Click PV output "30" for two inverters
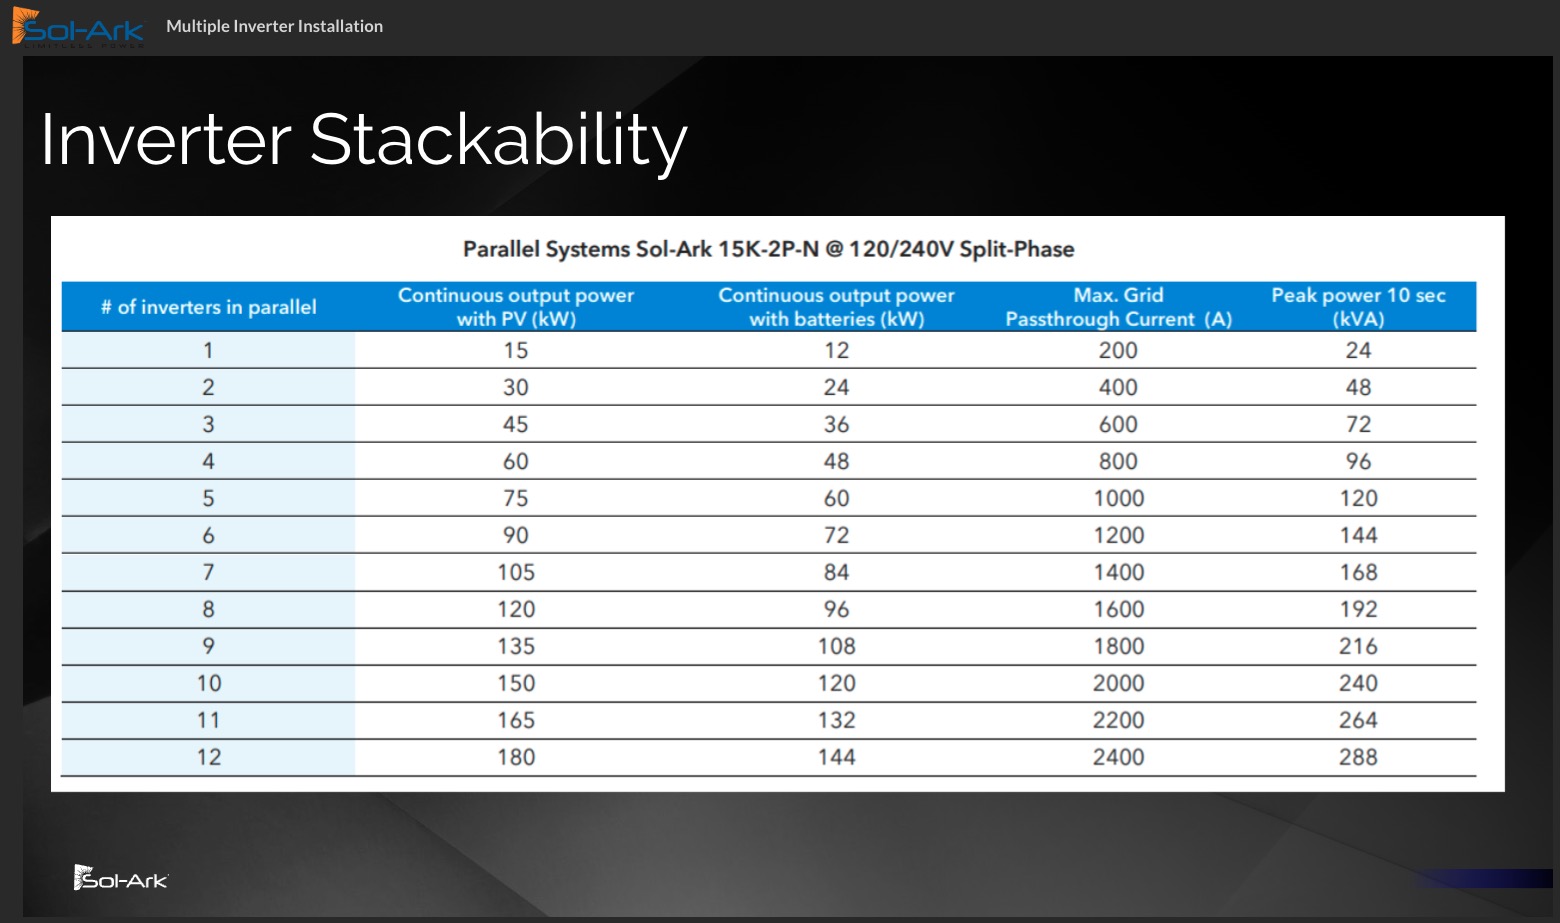This screenshot has width=1560, height=923. [x=516, y=387]
